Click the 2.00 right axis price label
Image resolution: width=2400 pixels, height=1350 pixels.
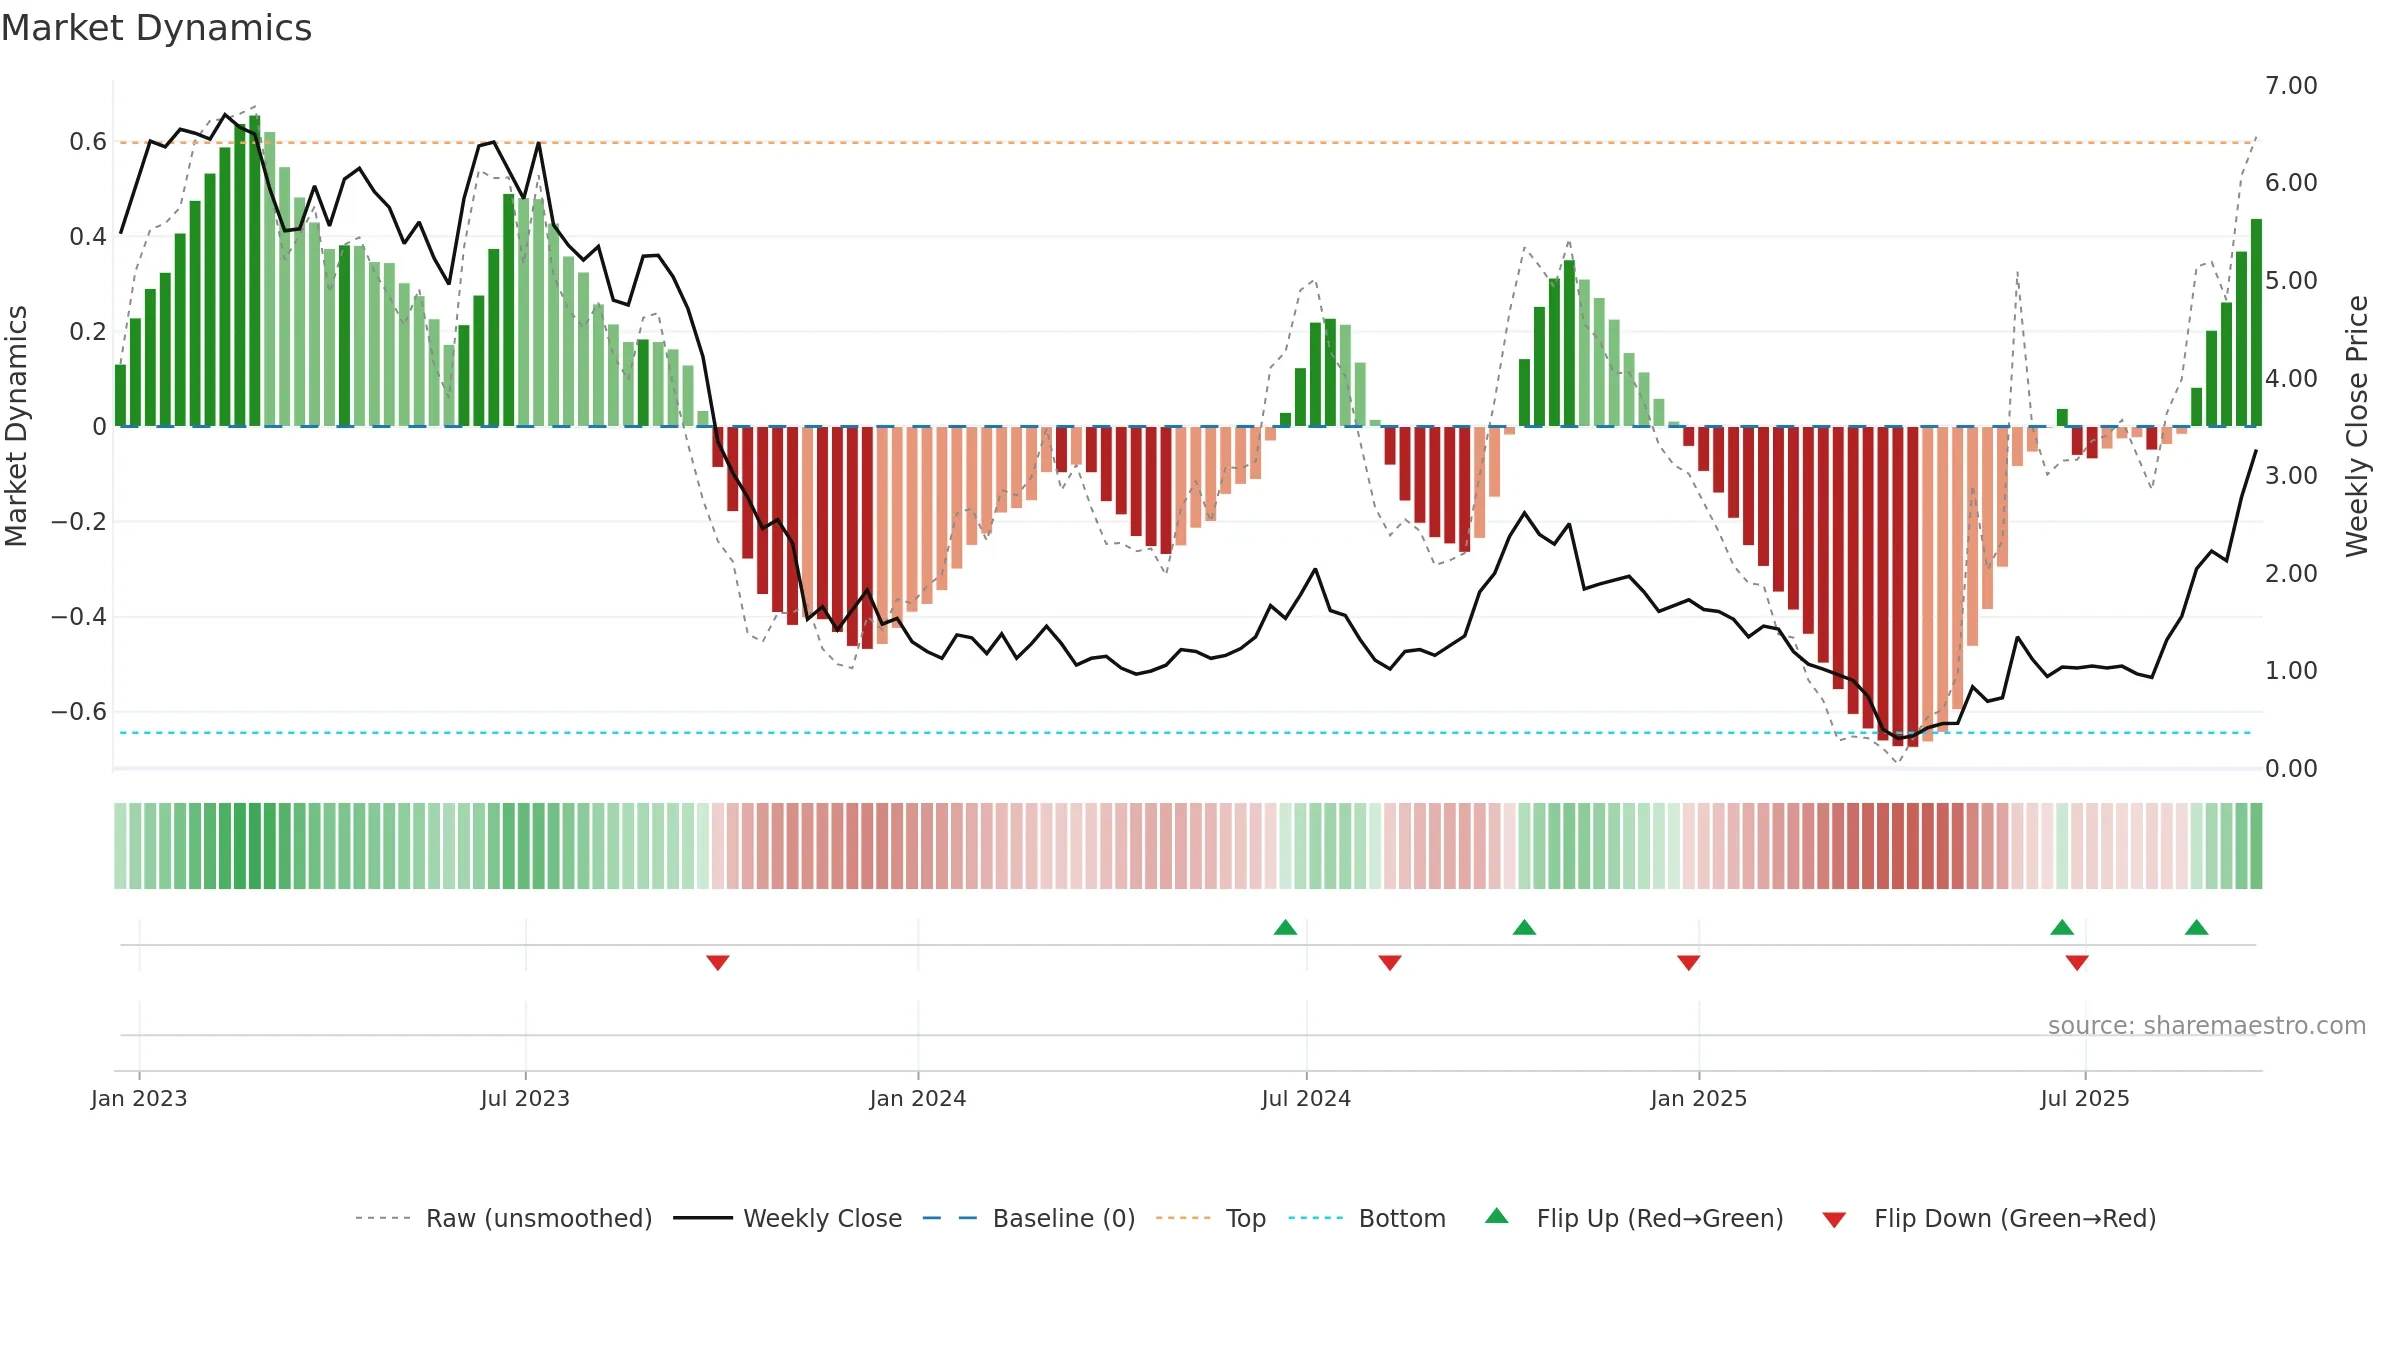2291,574
